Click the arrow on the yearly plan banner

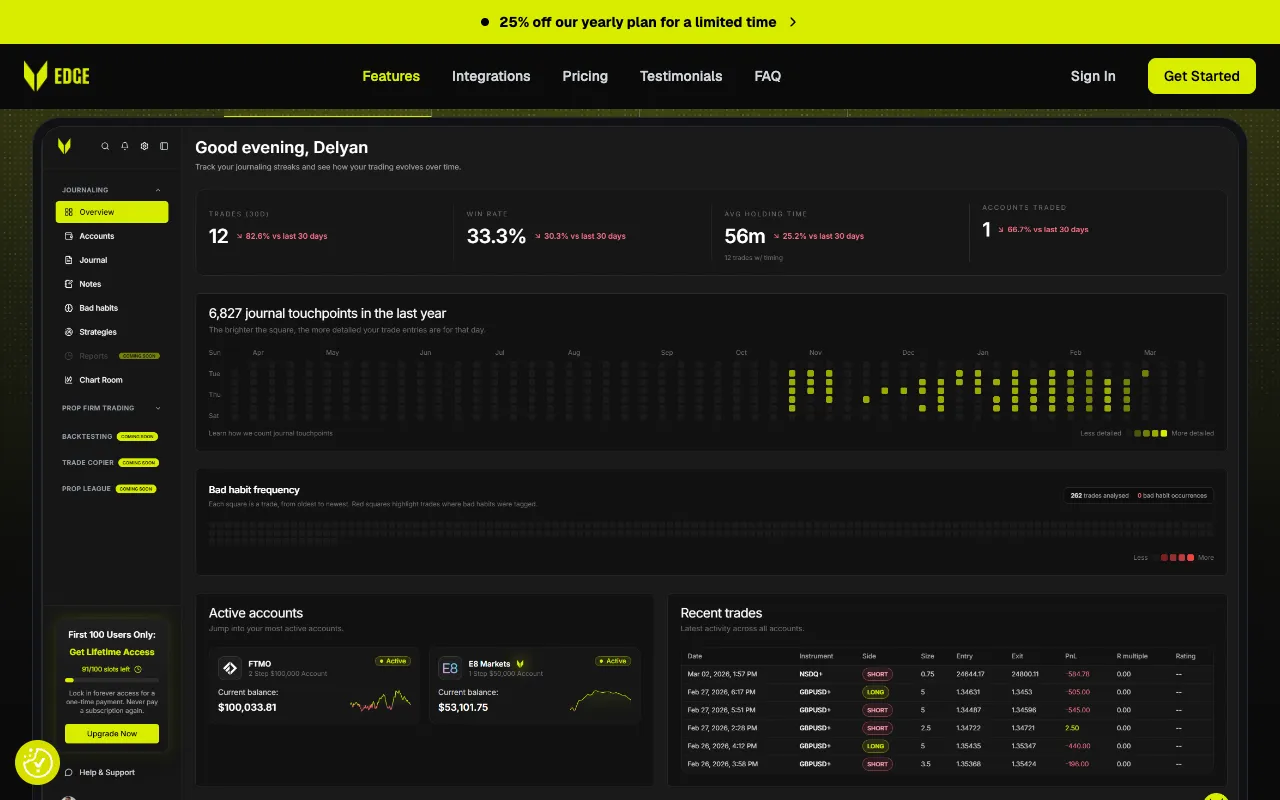793,22
